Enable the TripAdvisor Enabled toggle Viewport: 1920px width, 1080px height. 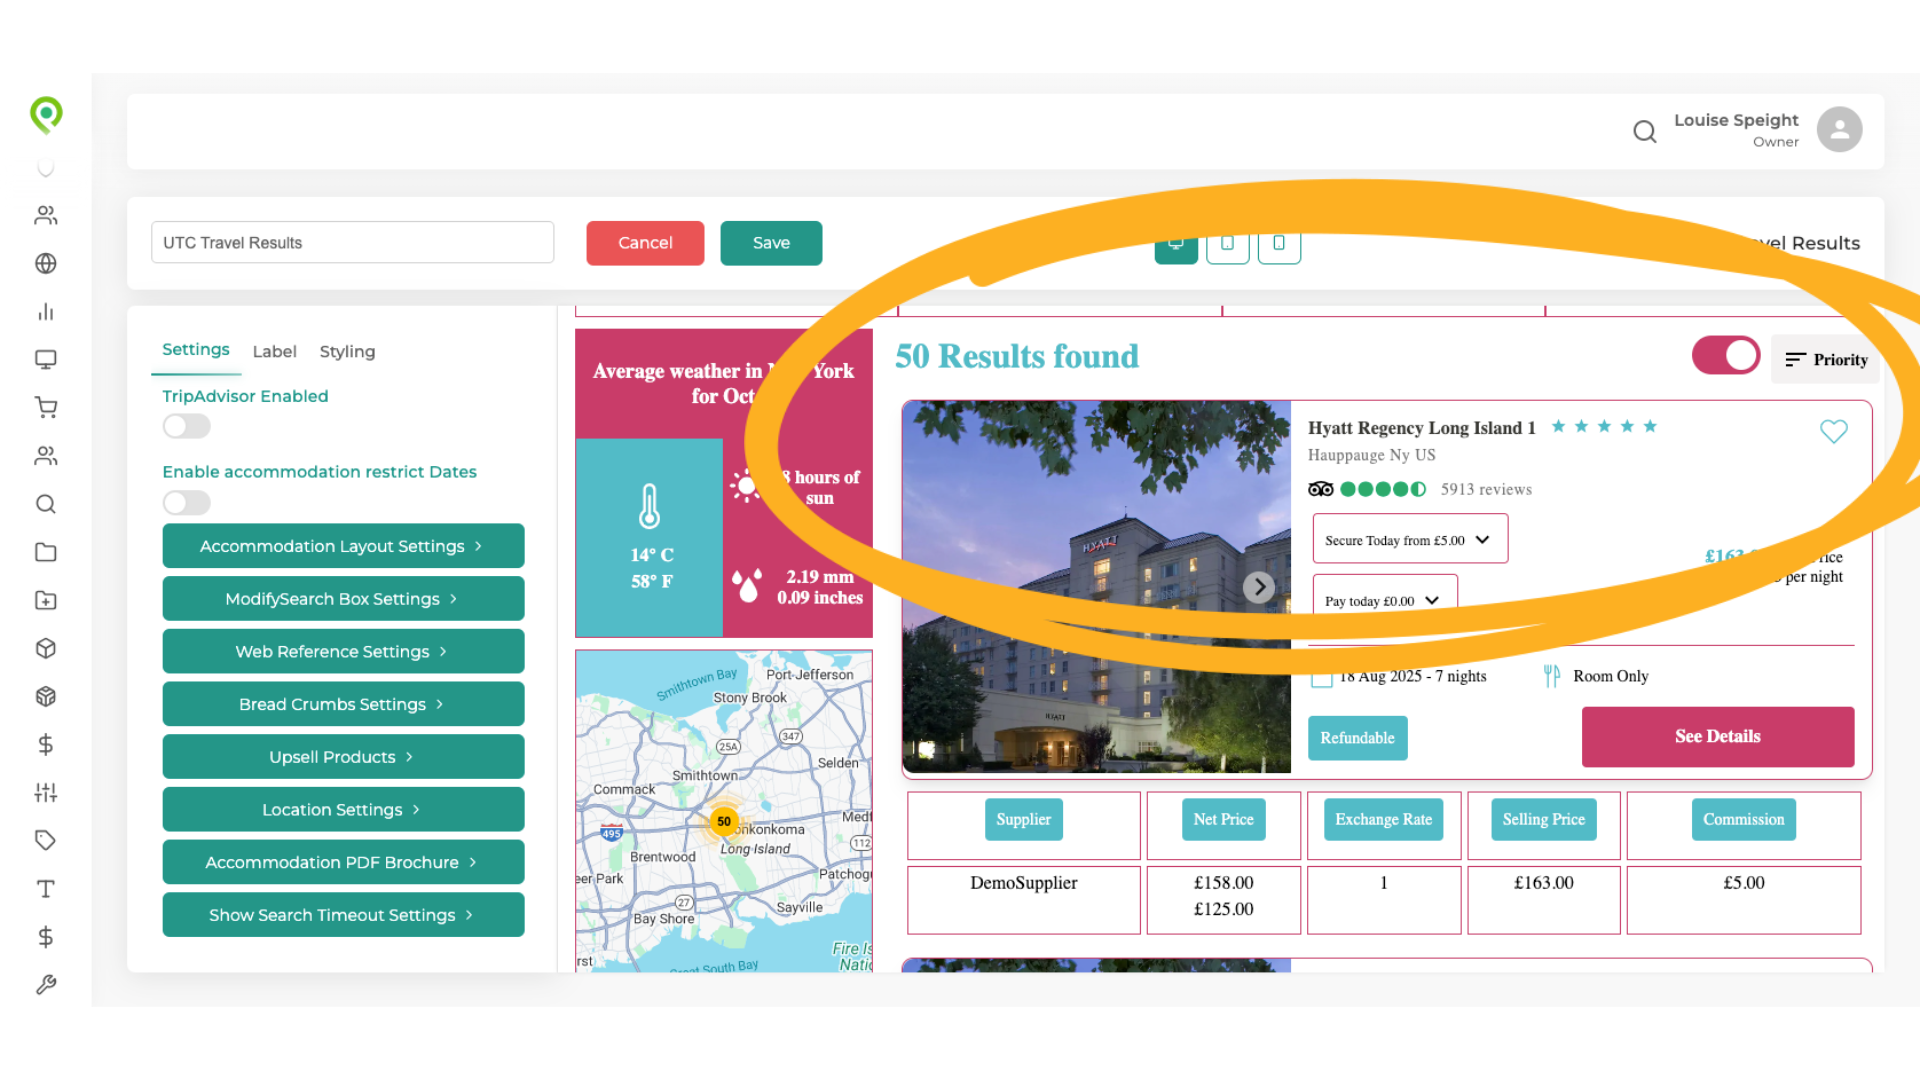tap(187, 427)
